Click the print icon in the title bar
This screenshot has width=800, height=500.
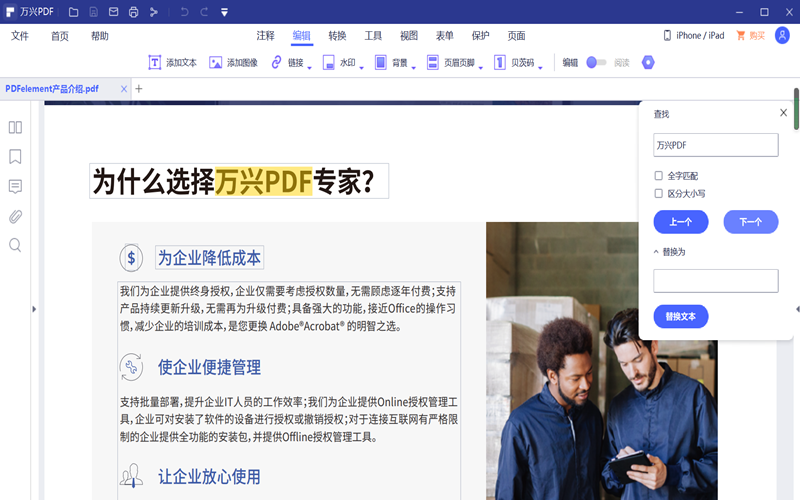(x=133, y=12)
